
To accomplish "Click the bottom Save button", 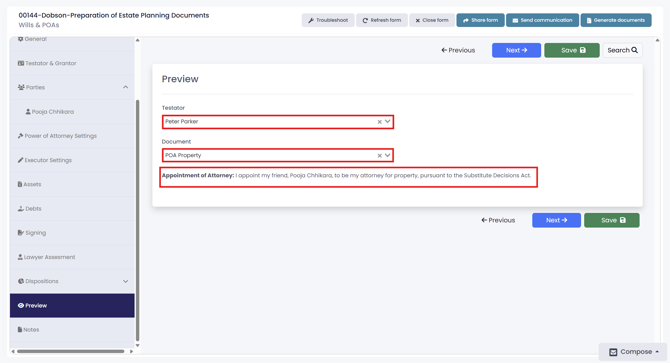I will coord(612,220).
